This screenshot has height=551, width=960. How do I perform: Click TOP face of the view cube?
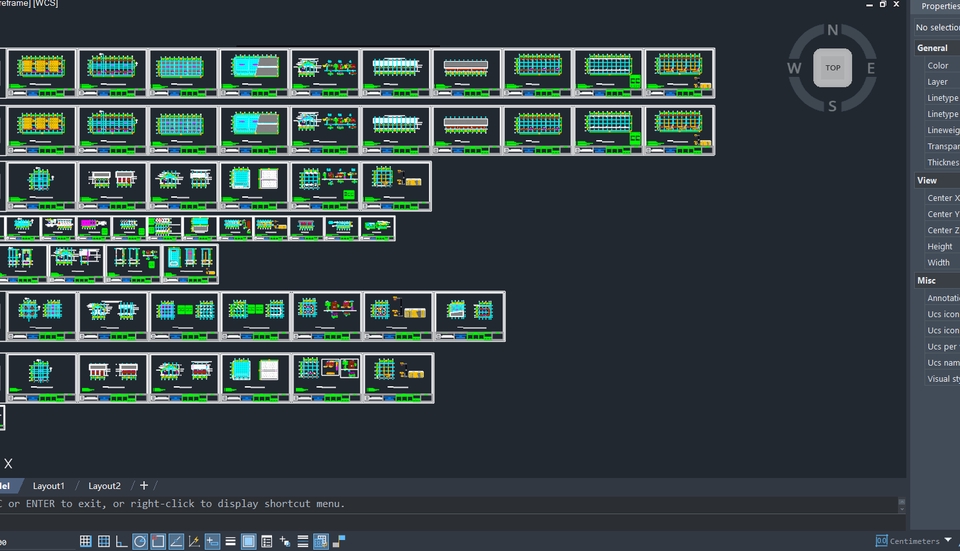pyautogui.click(x=832, y=68)
